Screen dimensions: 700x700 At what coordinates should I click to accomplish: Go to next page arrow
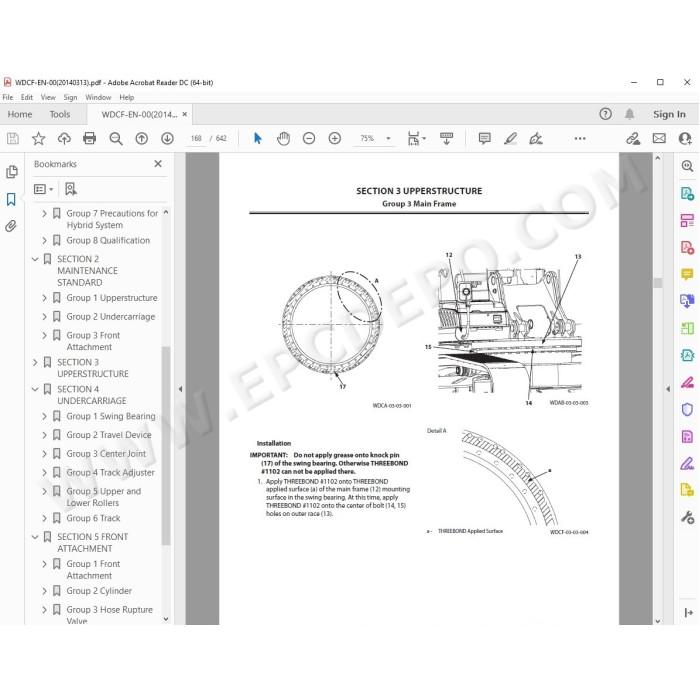point(167,138)
